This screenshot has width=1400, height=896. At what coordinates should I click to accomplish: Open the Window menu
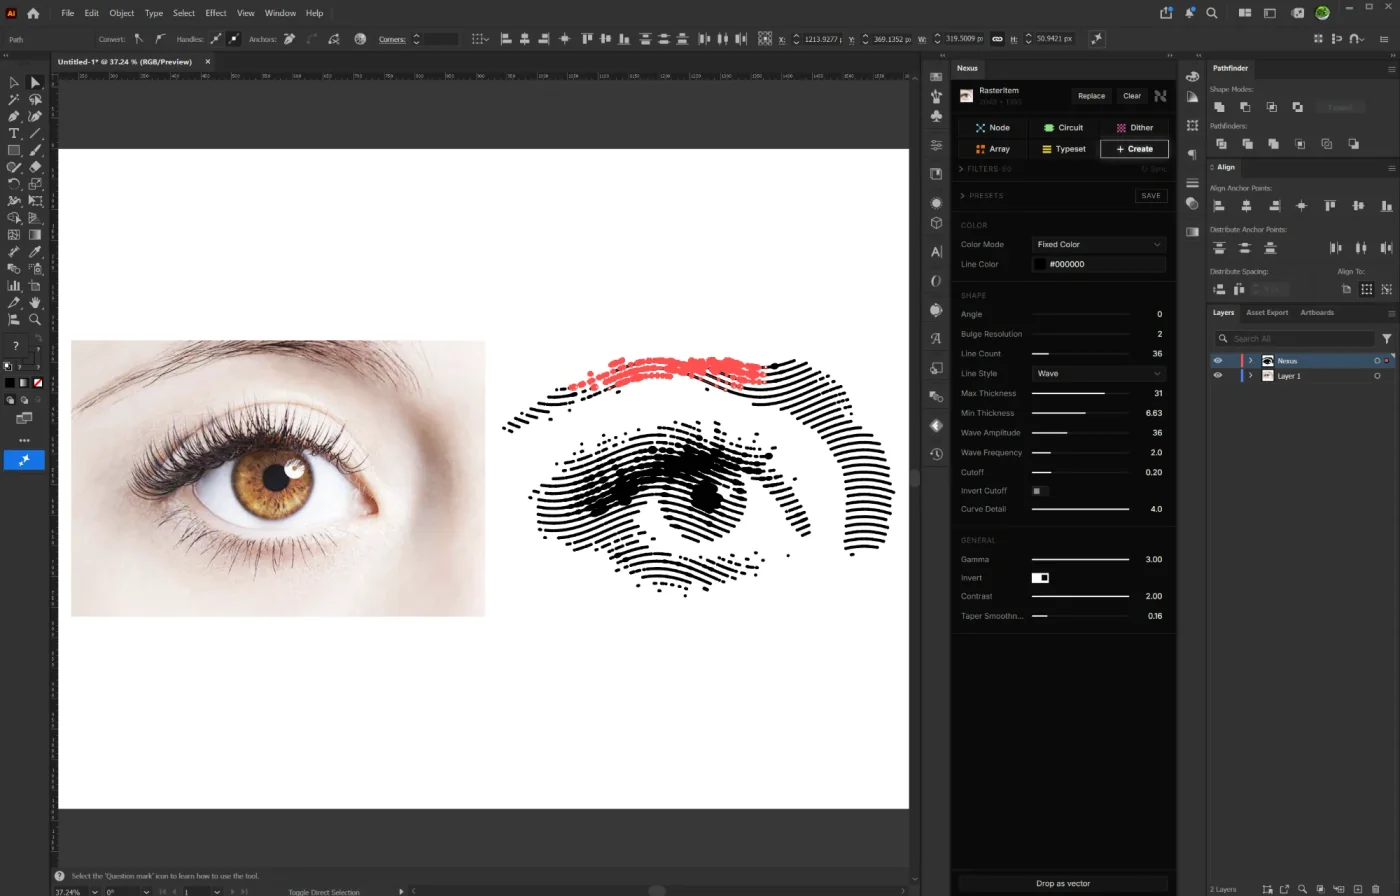coord(280,13)
